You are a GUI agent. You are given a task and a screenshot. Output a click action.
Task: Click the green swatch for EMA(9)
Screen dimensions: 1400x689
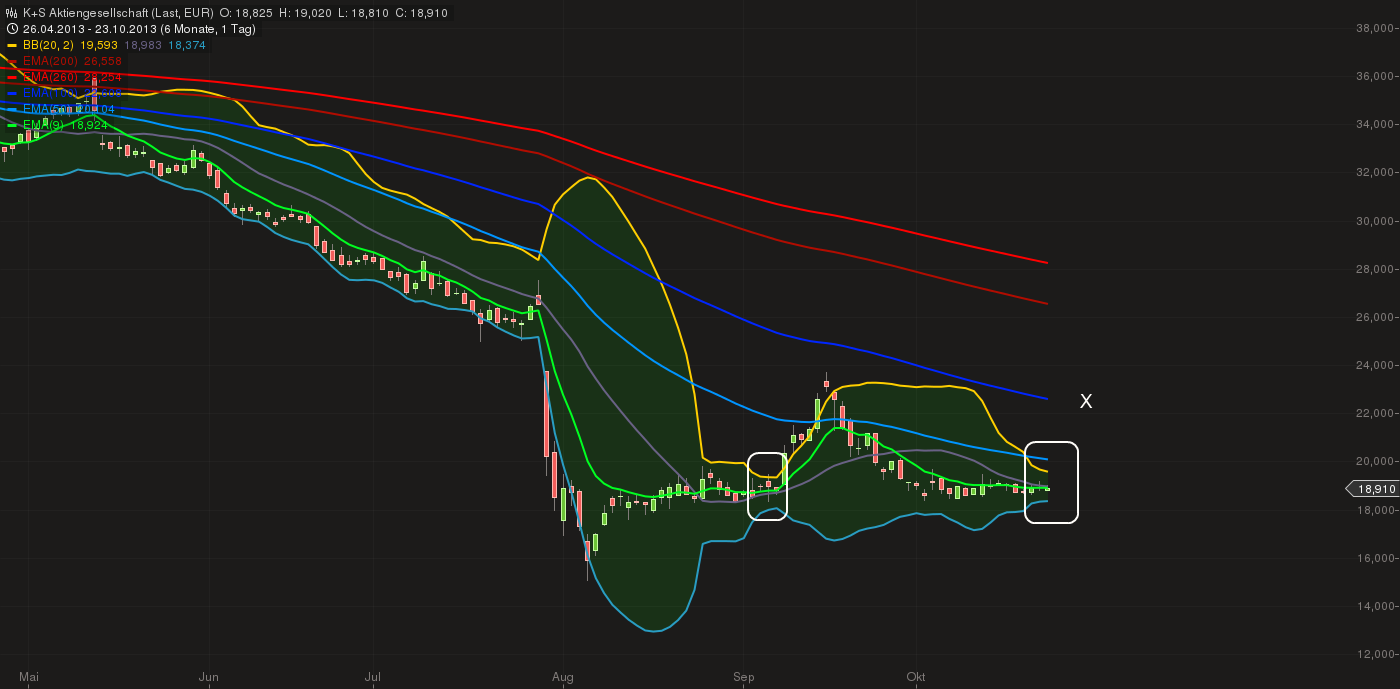pos(12,126)
